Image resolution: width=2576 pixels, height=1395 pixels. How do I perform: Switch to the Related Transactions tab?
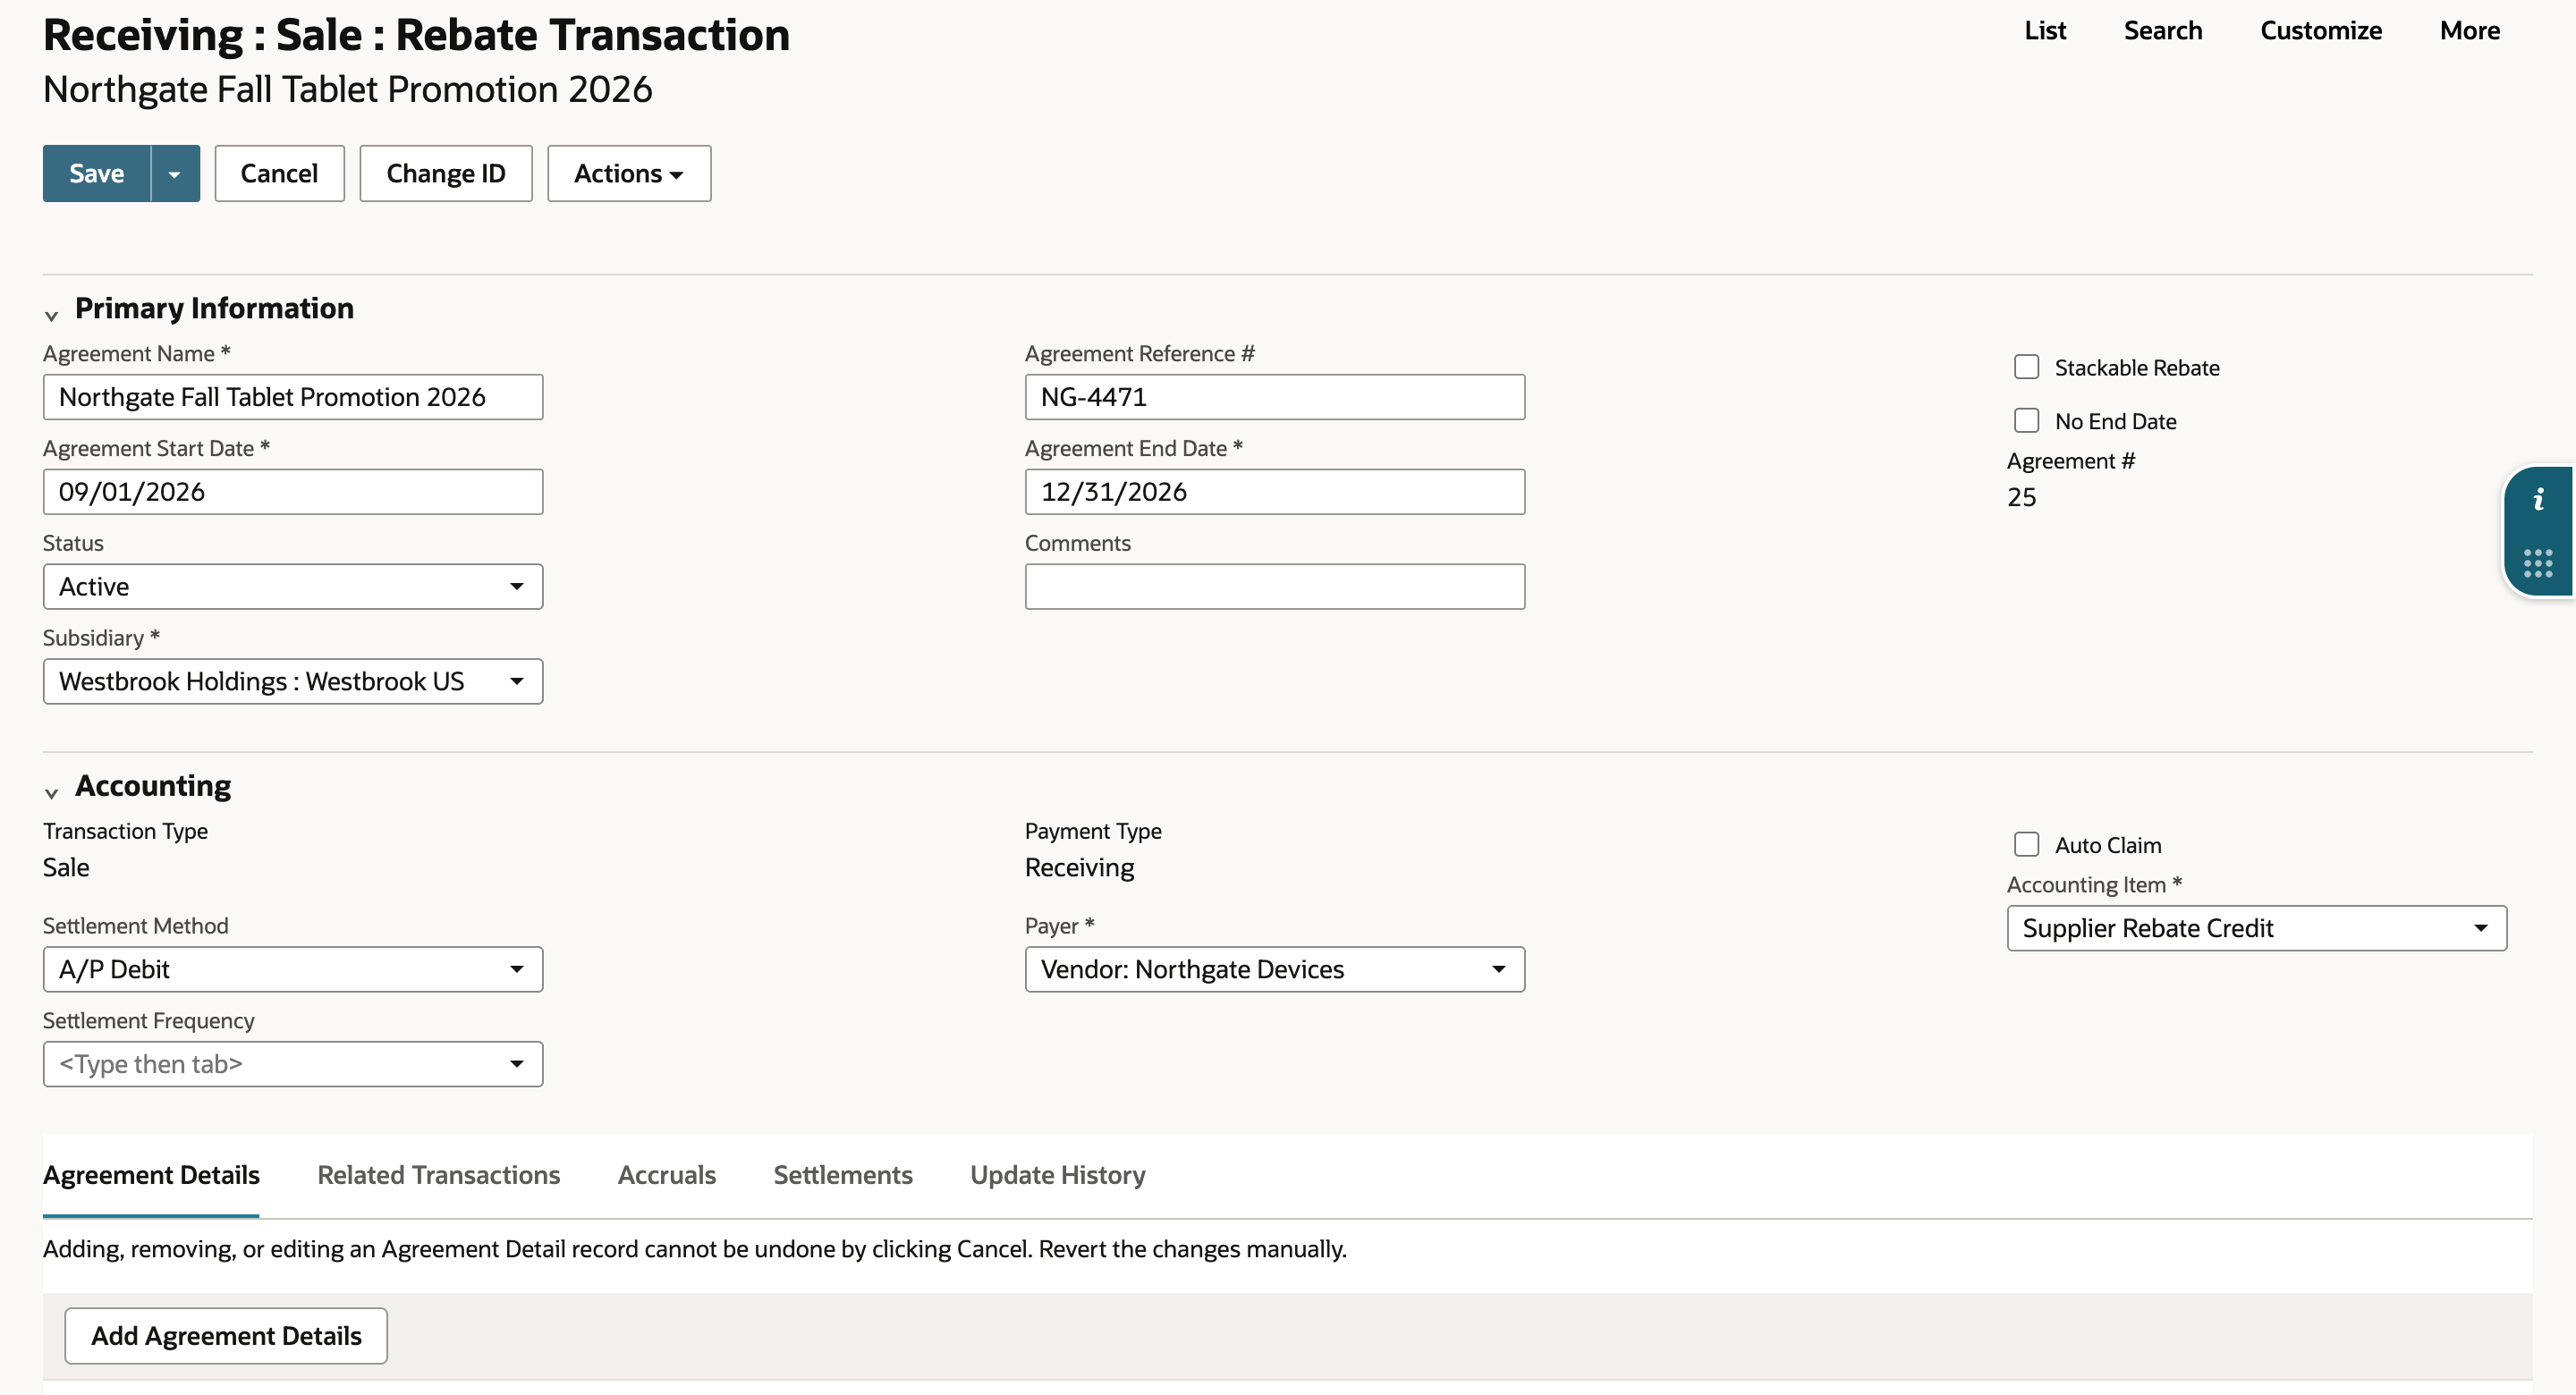pos(438,1175)
